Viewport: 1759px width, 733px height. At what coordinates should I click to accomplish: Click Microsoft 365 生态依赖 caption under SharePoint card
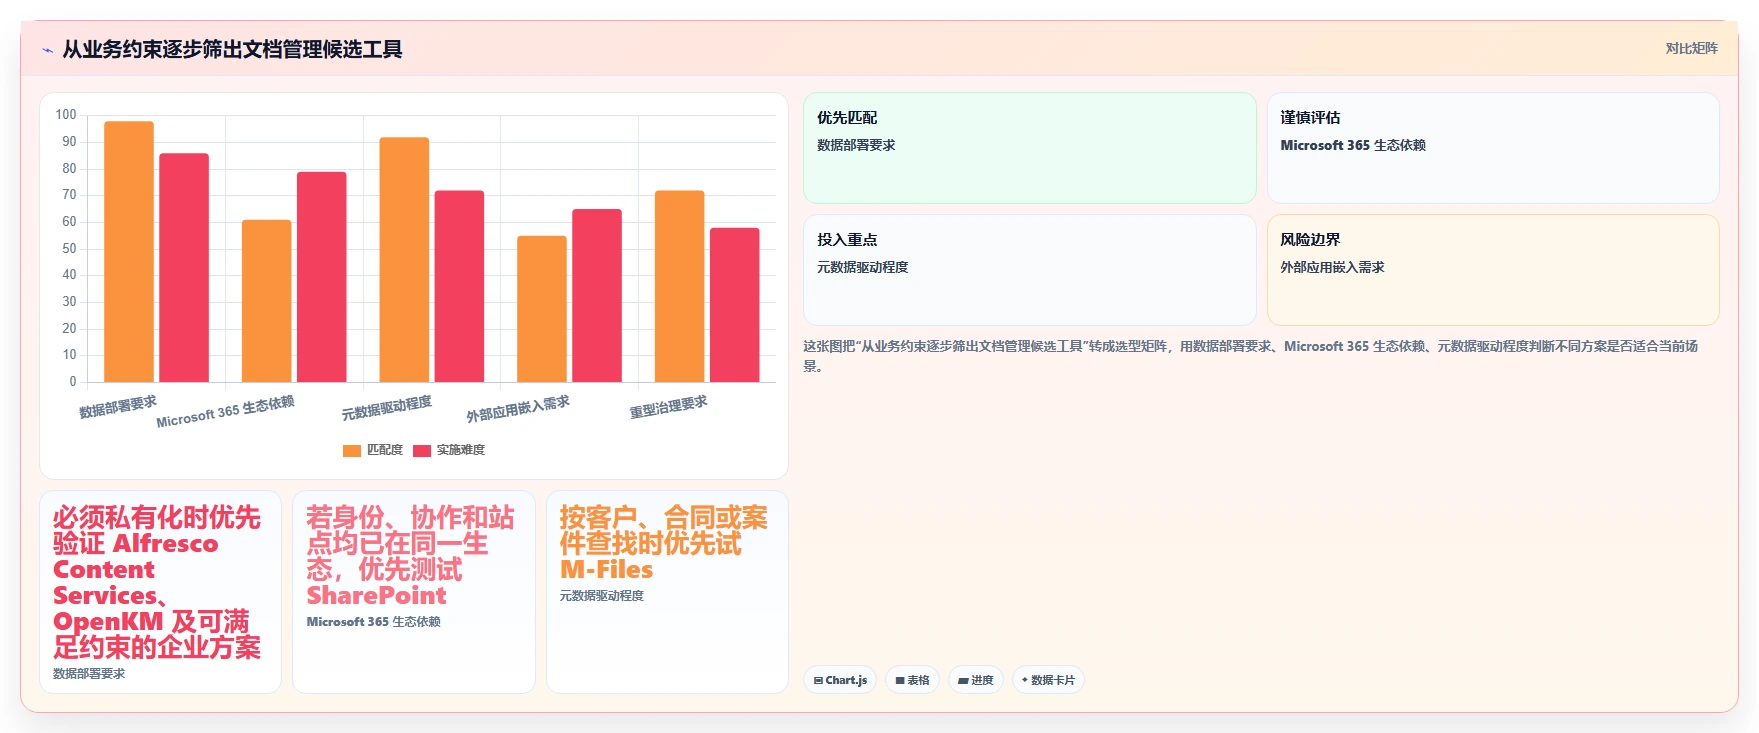[373, 622]
